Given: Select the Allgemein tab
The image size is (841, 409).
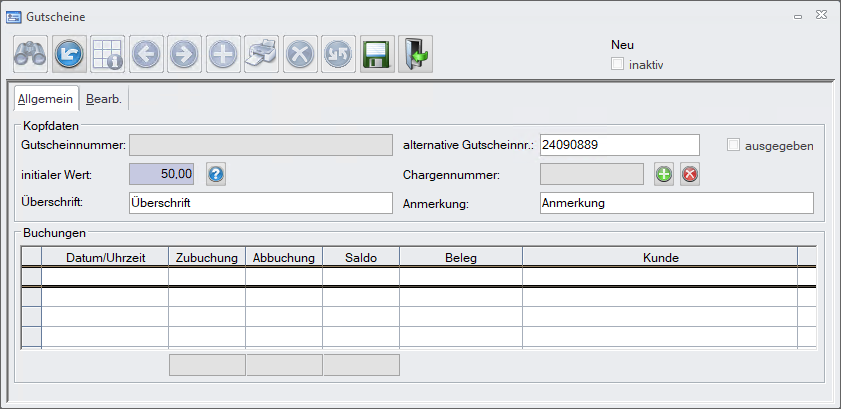Looking at the screenshot, I should coord(45,99).
